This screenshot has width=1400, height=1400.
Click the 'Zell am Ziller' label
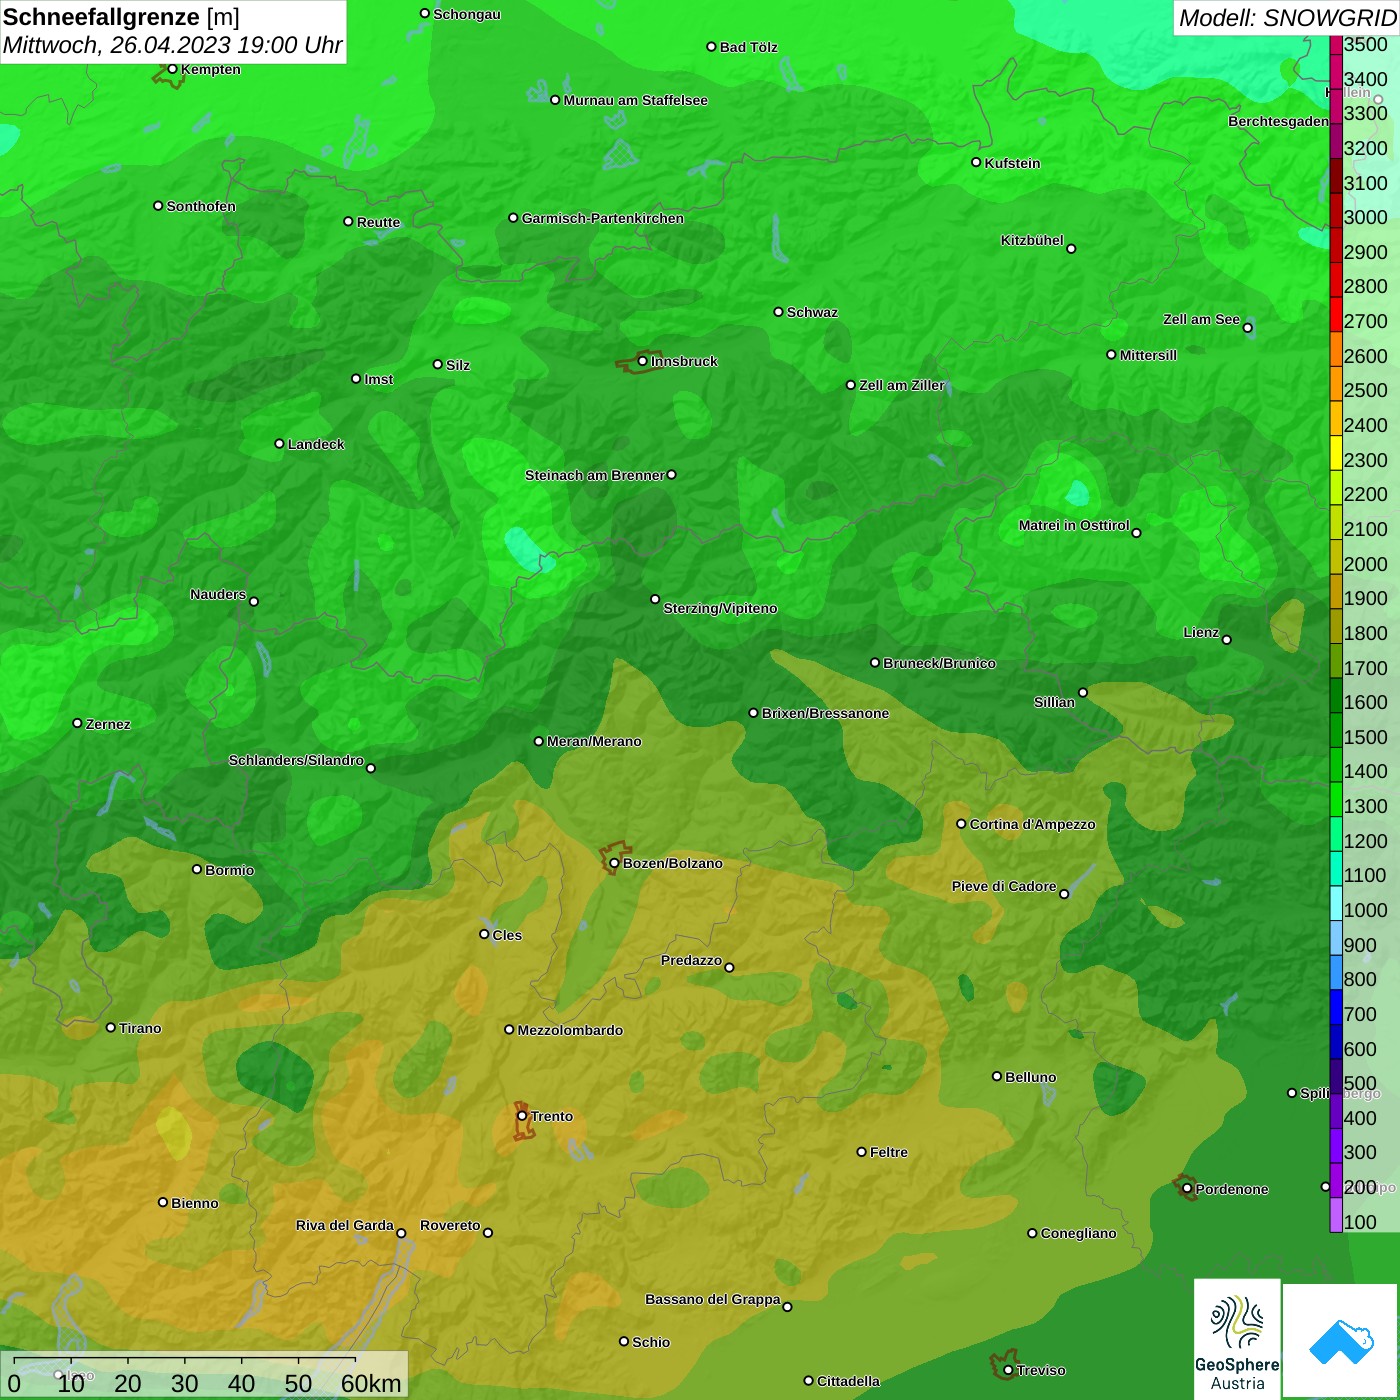click(902, 385)
